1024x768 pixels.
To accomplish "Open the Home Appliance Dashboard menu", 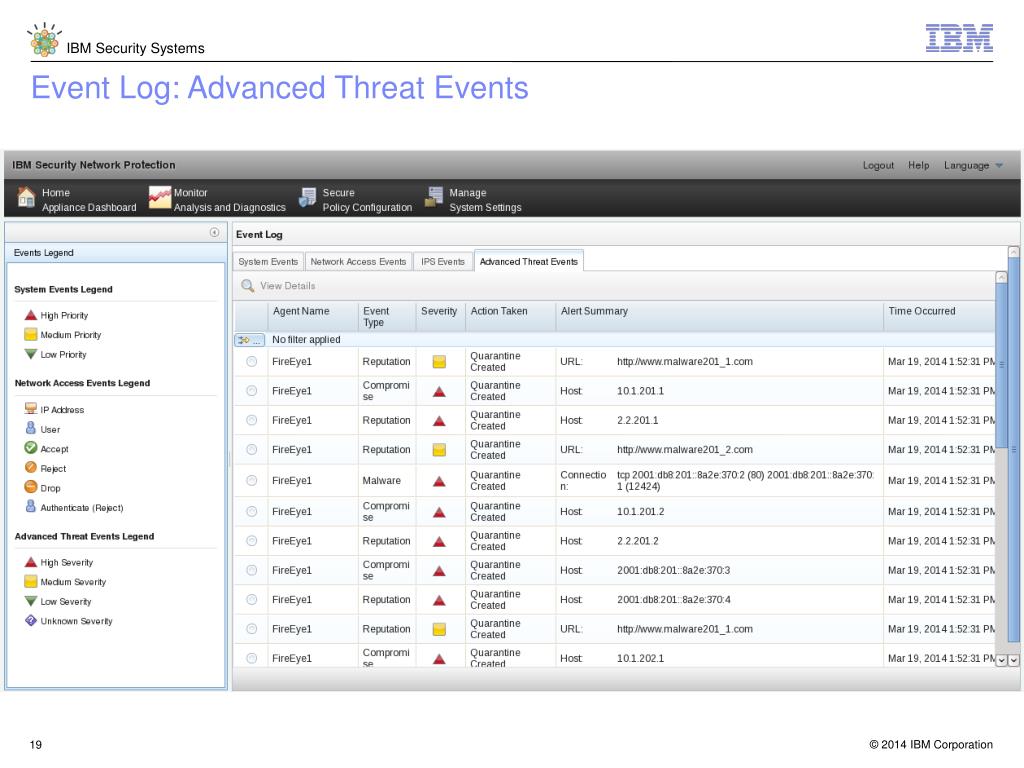I will point(77,199).
